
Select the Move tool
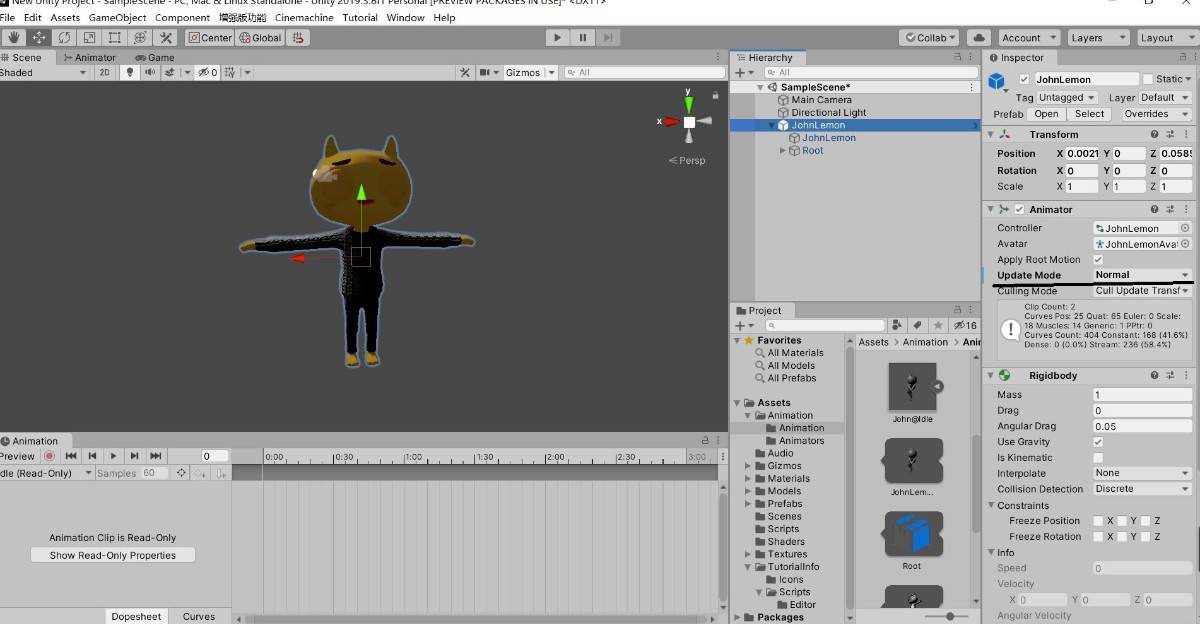[40, 38]
